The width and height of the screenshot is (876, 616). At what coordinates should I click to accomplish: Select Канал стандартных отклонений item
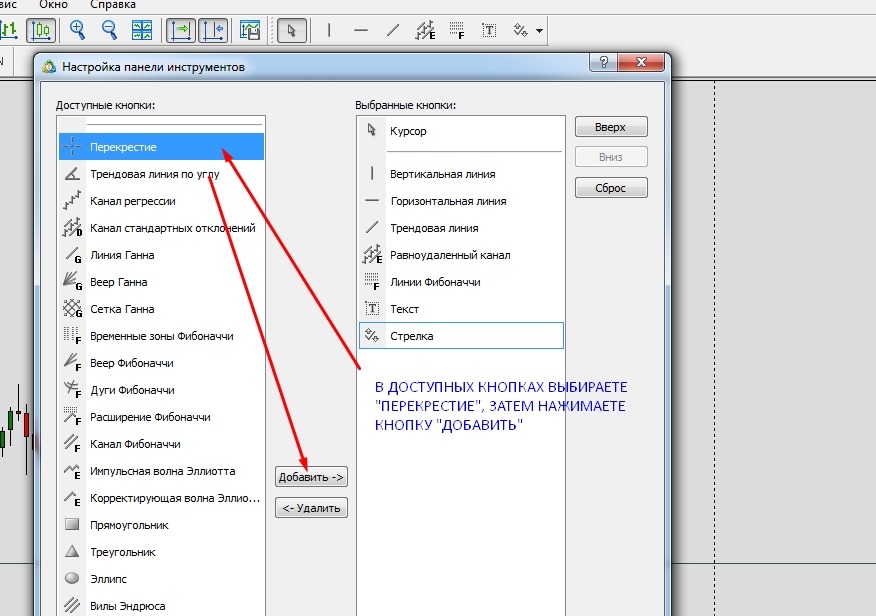coord(161,228)
